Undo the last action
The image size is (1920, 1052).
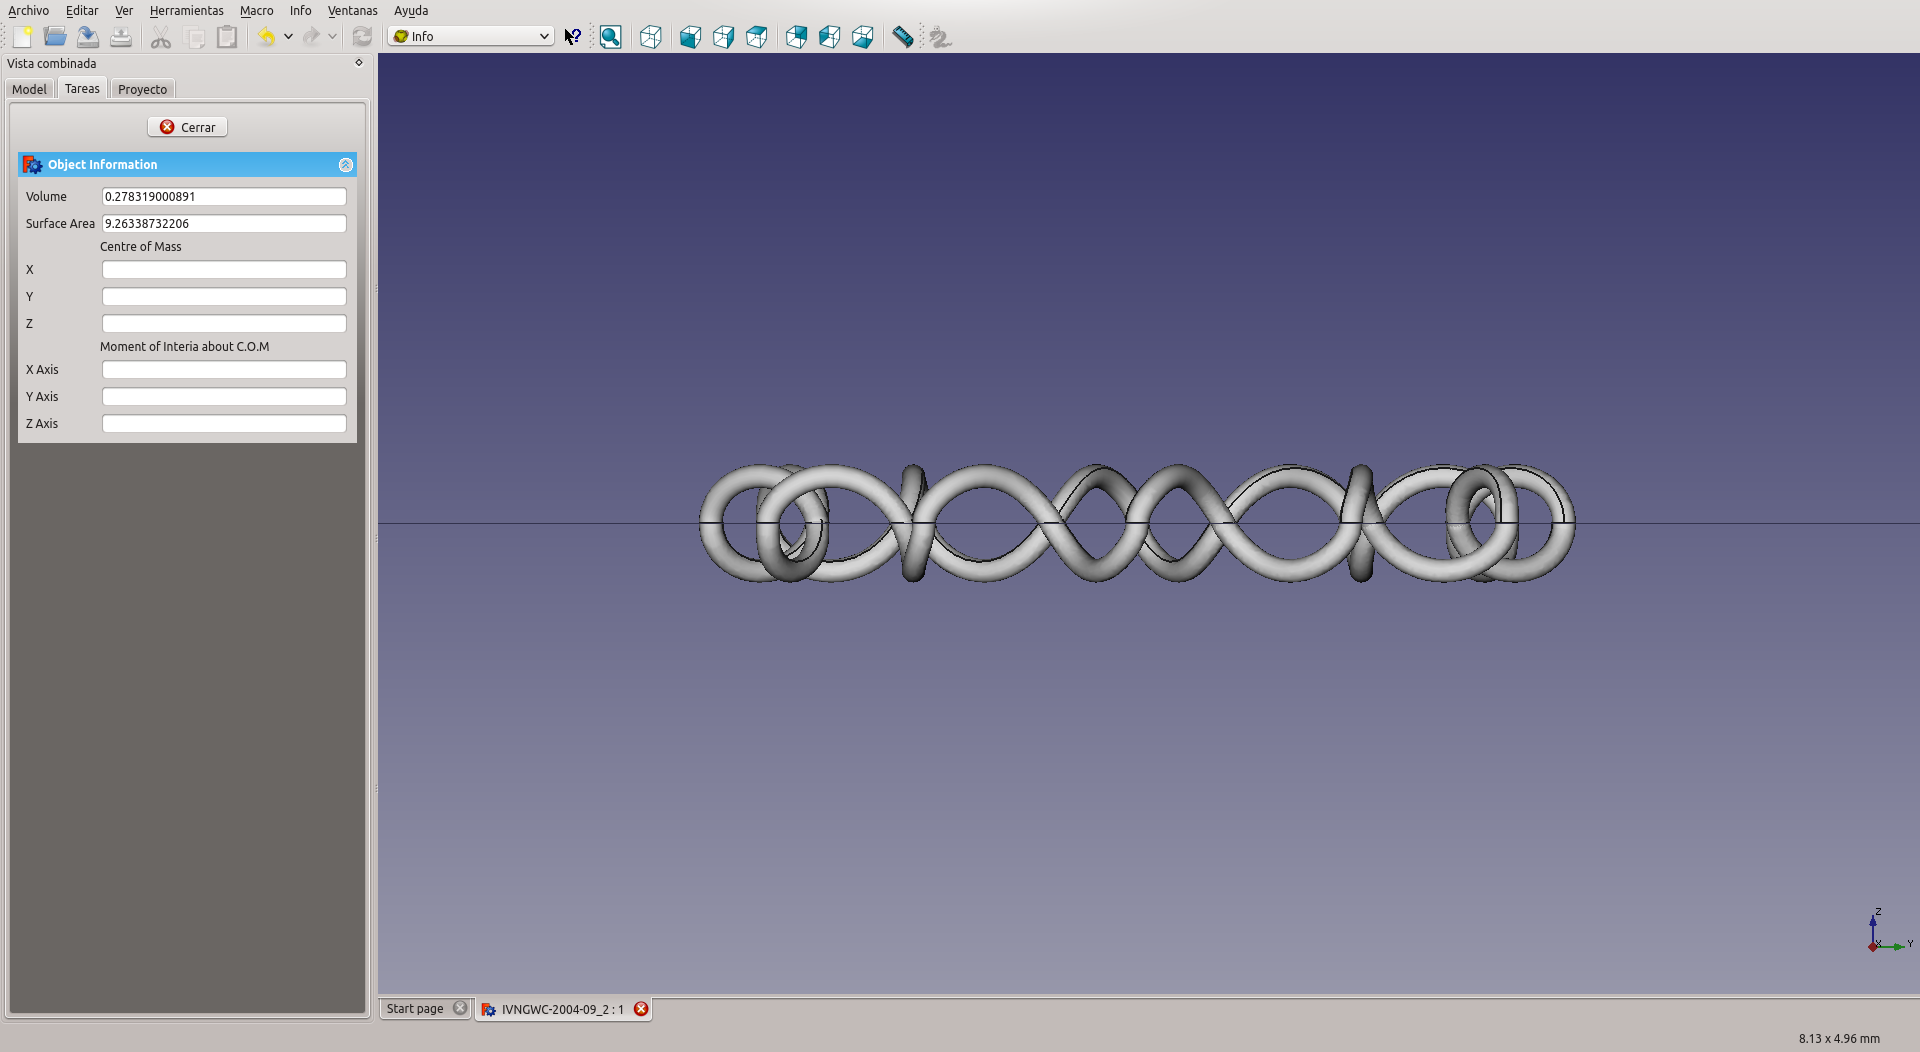266,37
